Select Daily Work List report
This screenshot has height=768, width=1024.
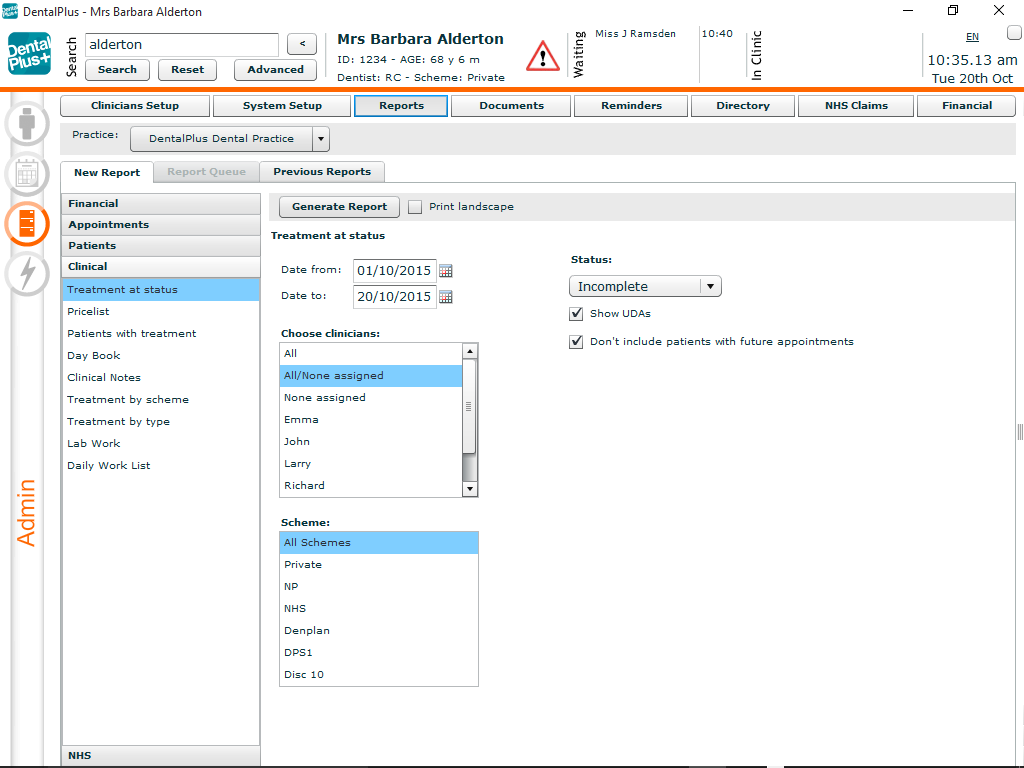pyautogui.click(x=161, y=466)
